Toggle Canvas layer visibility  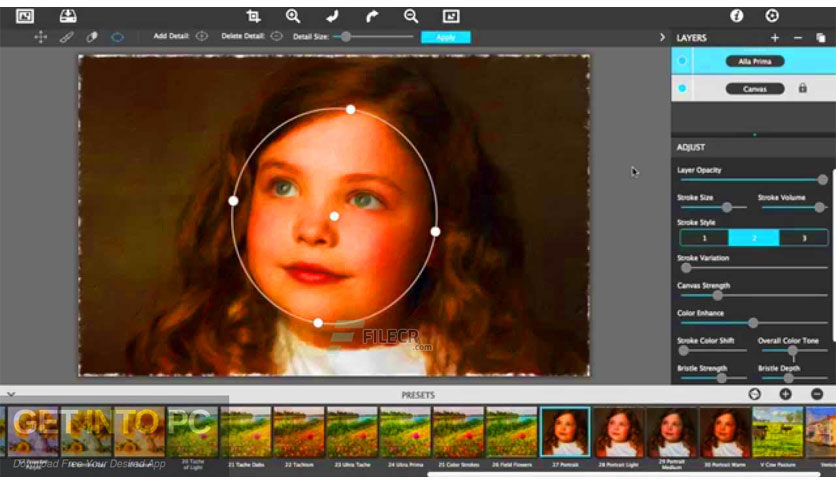coord(682,88)
